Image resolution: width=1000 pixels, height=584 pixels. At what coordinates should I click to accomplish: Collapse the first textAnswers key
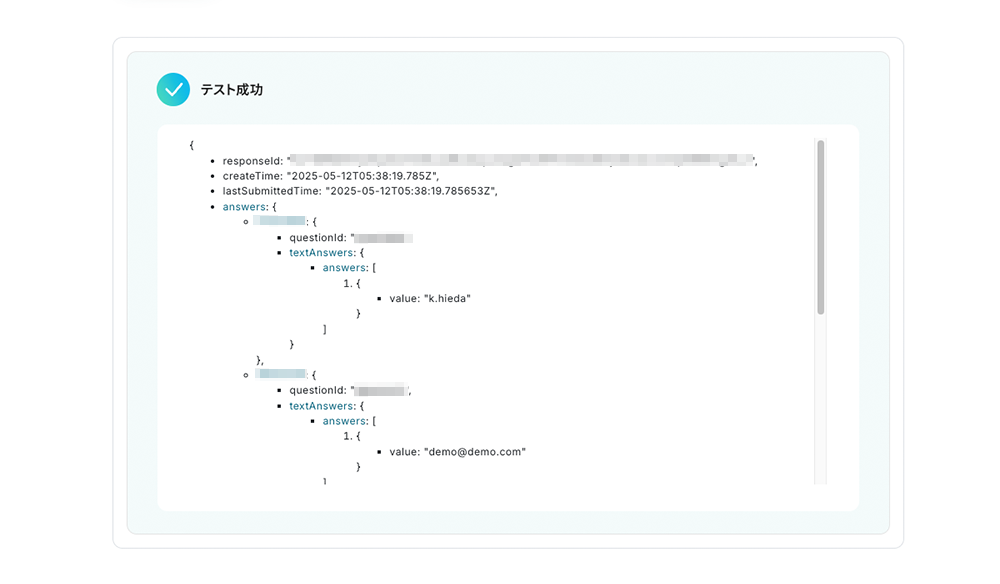(321, 252)
